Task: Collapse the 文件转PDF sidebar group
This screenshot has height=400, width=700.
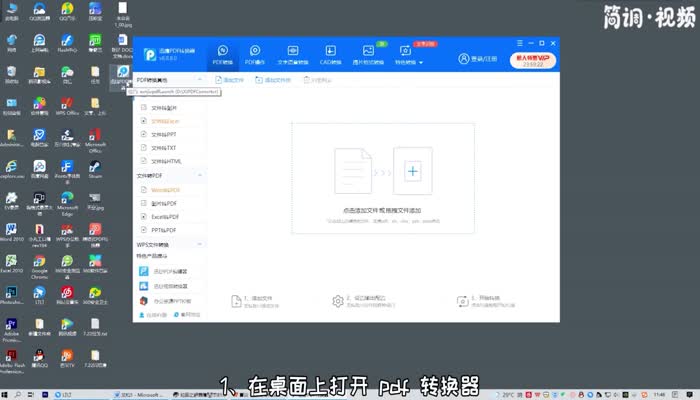Action: (x=201, y=175)
